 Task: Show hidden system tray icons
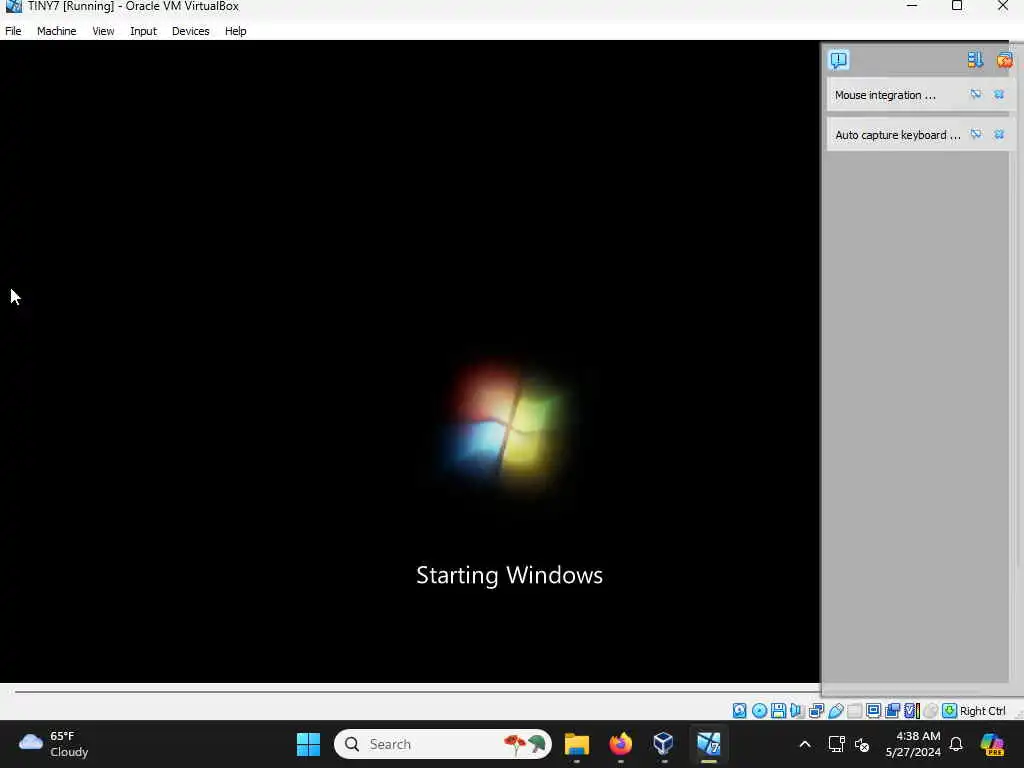[x=805, y=744]
